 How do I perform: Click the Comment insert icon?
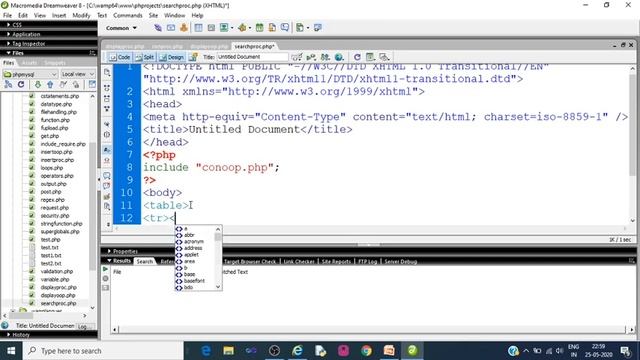pyautogui.click(x=285, y=28)
